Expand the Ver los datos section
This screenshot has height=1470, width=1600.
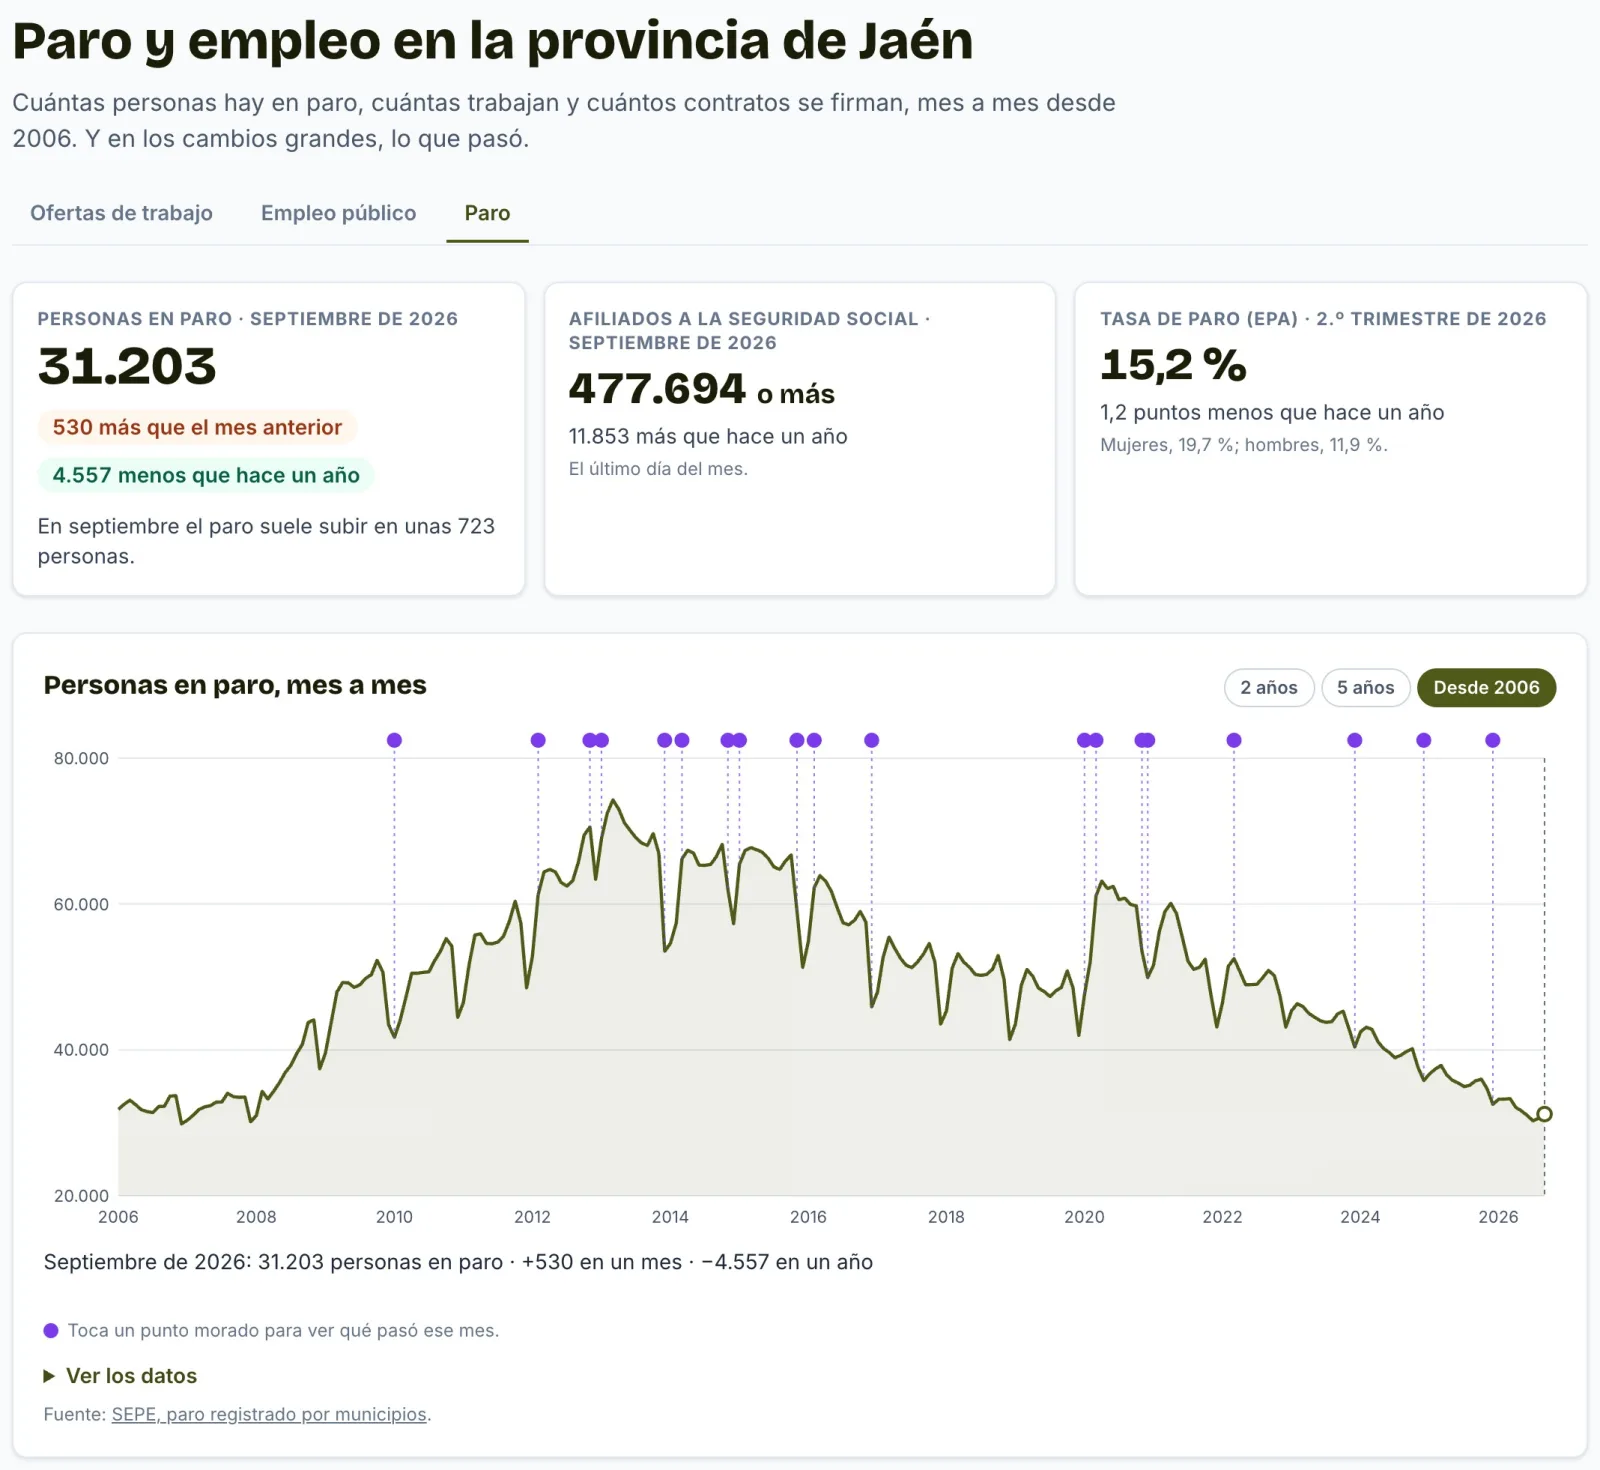click(x=120, y=1376)
